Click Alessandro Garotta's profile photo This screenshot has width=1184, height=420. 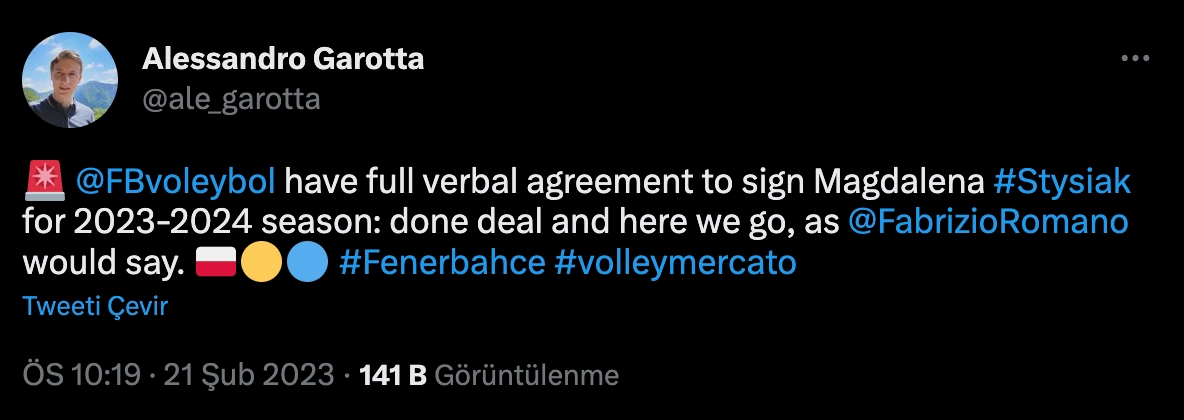click(70, 80)
